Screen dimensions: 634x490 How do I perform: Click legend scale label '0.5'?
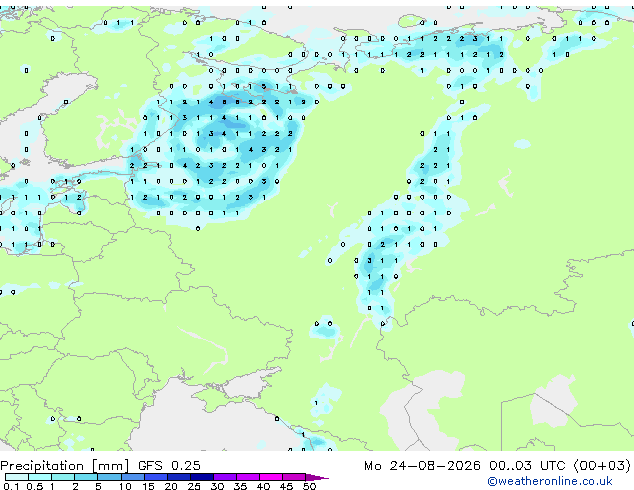[x=35, y=486]
